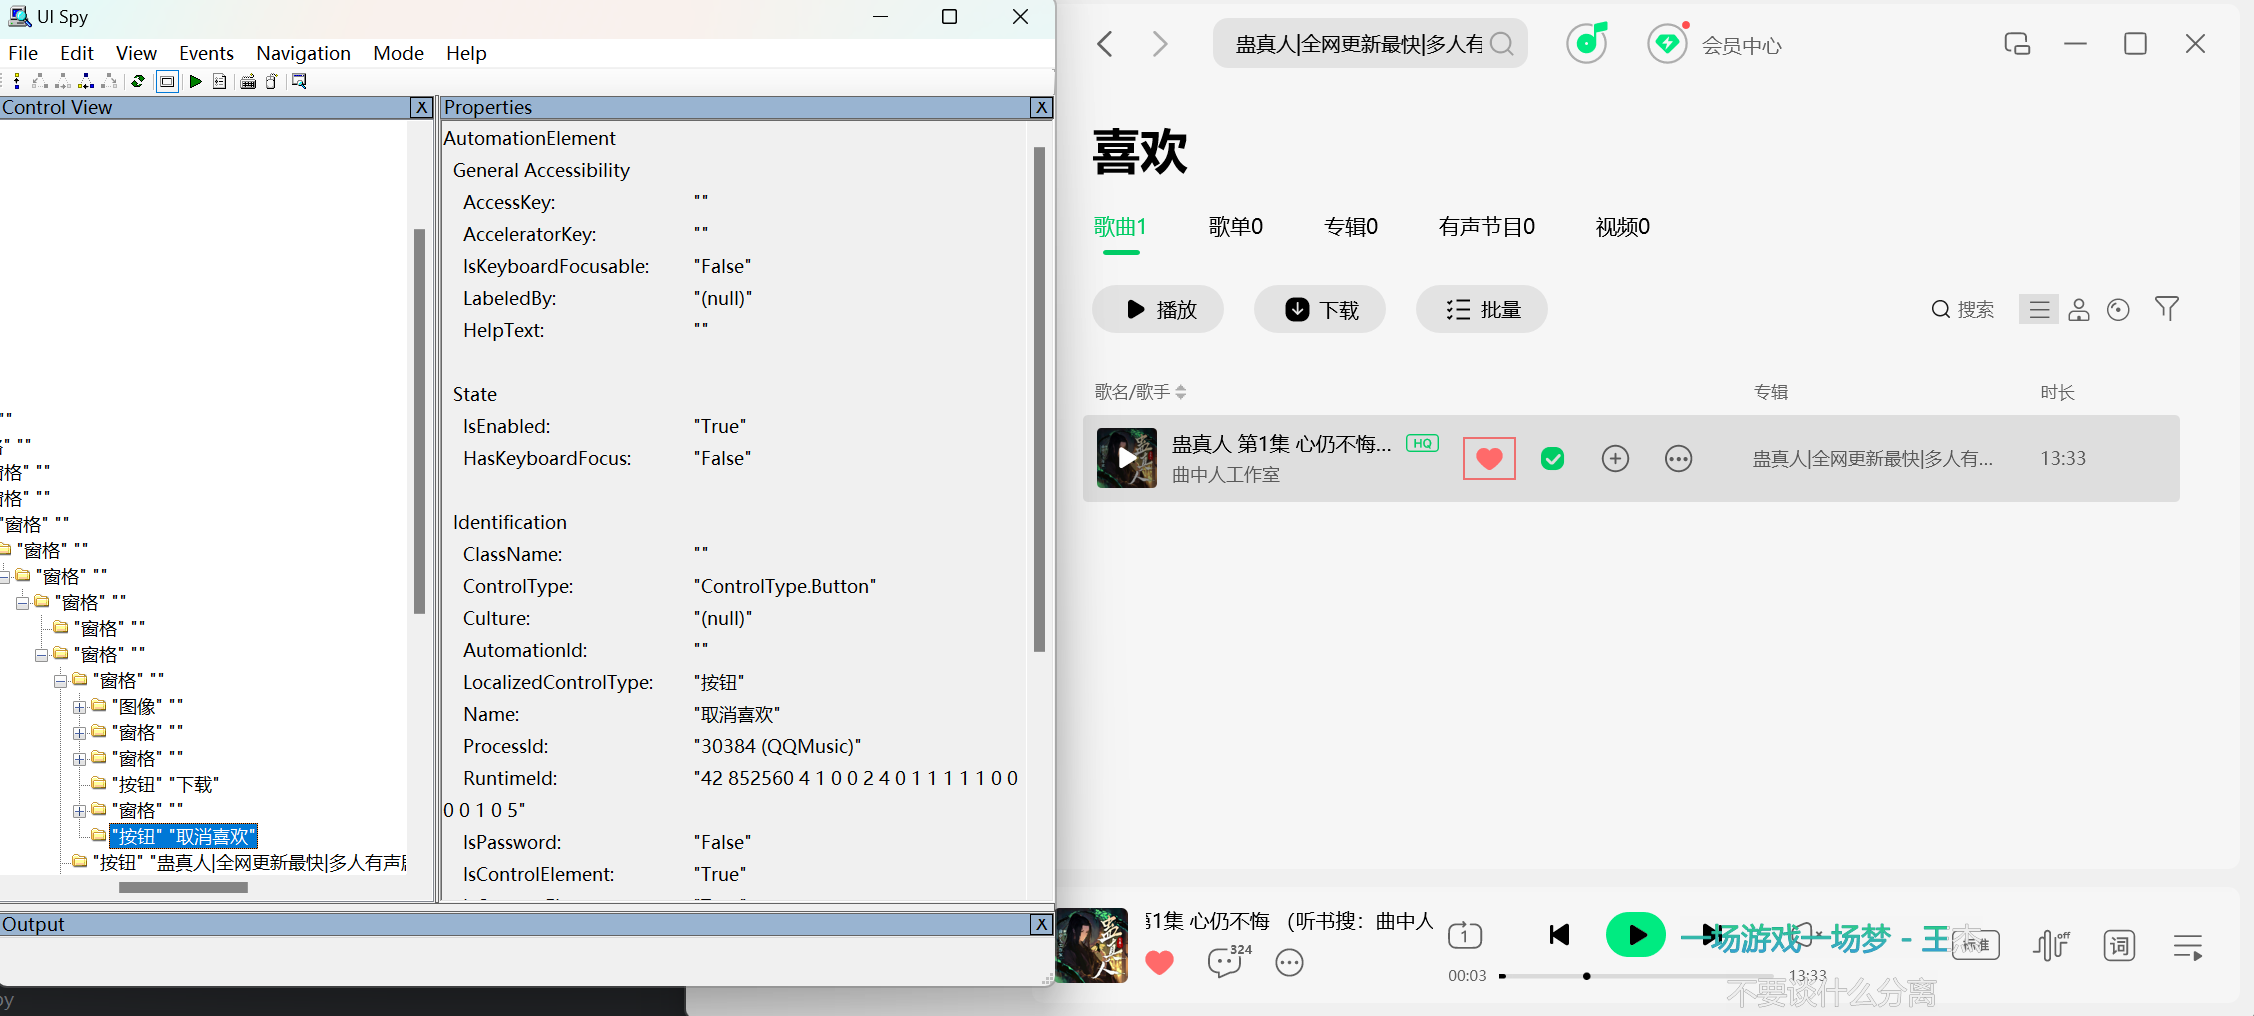The width and height of the screenshot is (2254, 1016).
Task: Open the filter funnel icon
Action: pyautogui.click(x=2167, y=309)
